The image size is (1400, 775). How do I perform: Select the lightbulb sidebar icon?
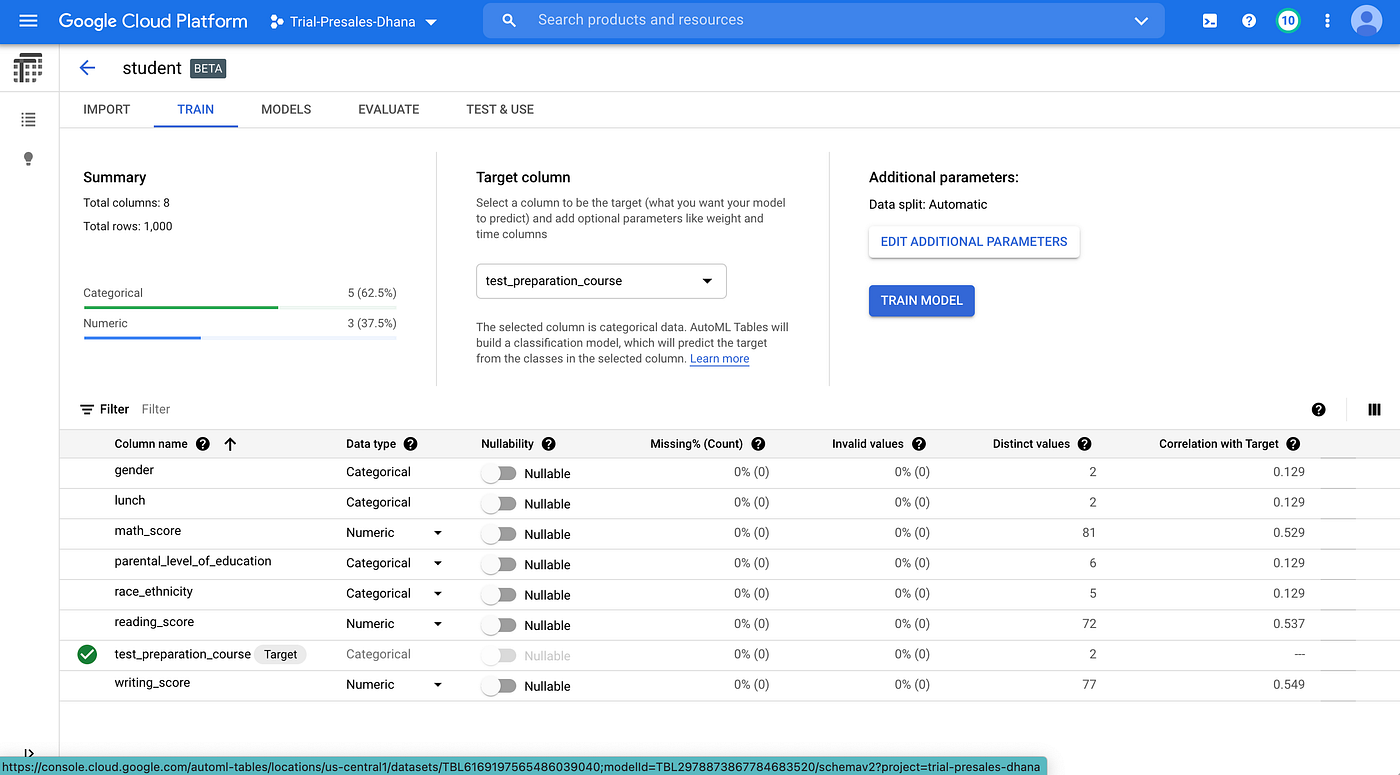tap(28, 158)
